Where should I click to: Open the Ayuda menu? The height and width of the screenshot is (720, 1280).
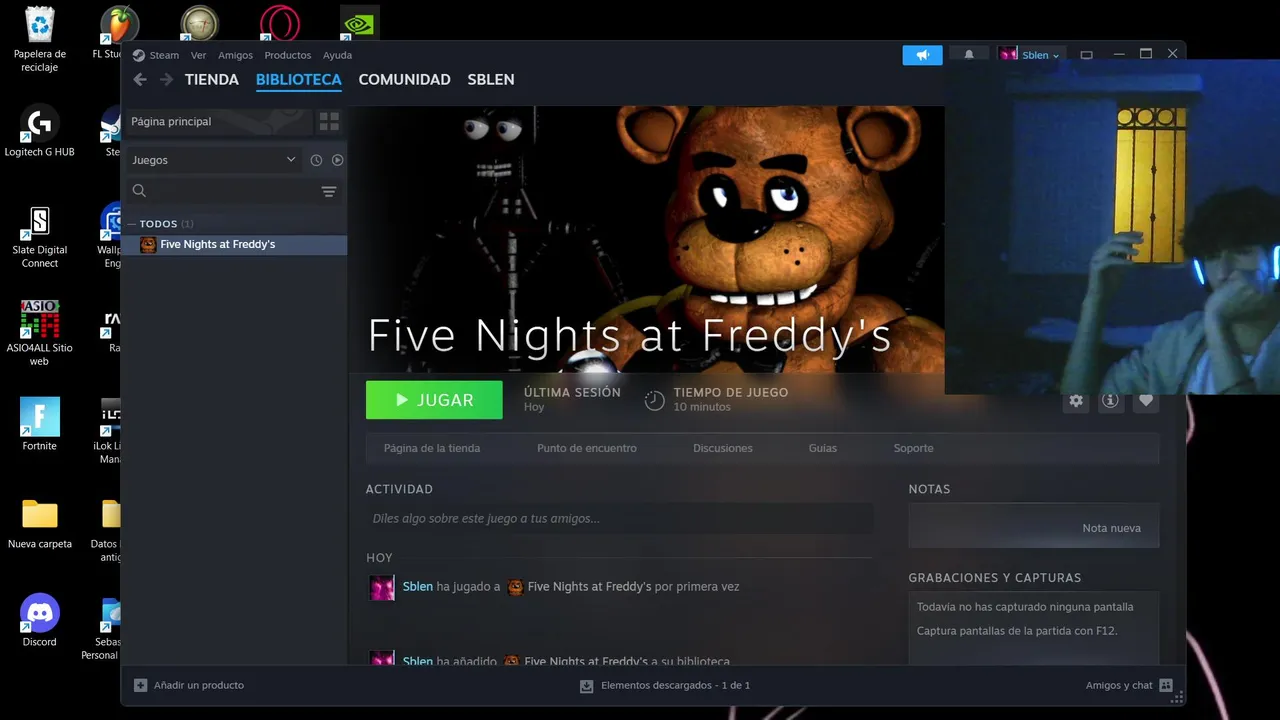tap(337, 56)
